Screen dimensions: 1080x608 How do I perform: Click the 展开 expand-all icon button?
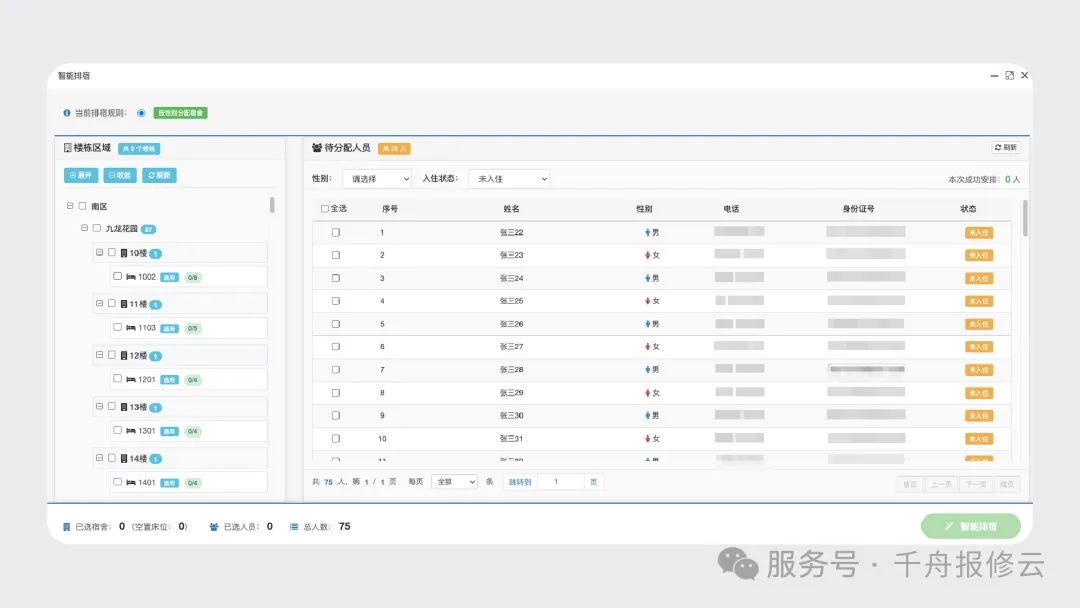[x=80, y=174]
